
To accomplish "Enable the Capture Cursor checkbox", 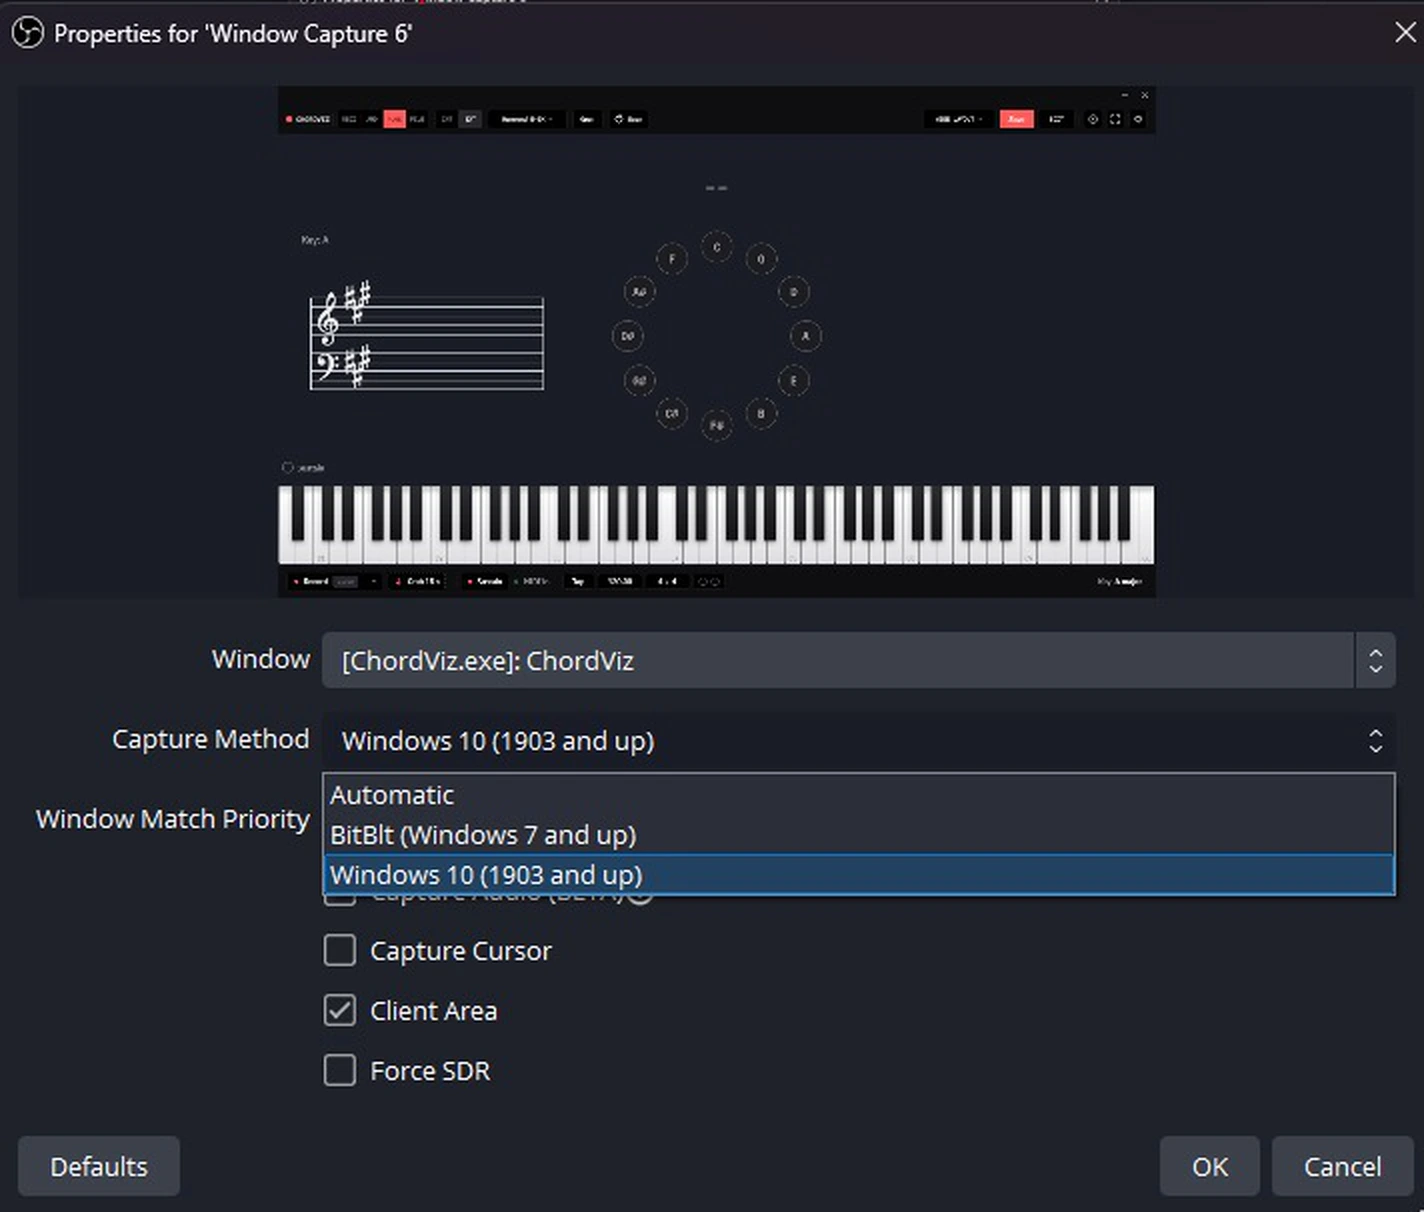I will pos(340,950).
